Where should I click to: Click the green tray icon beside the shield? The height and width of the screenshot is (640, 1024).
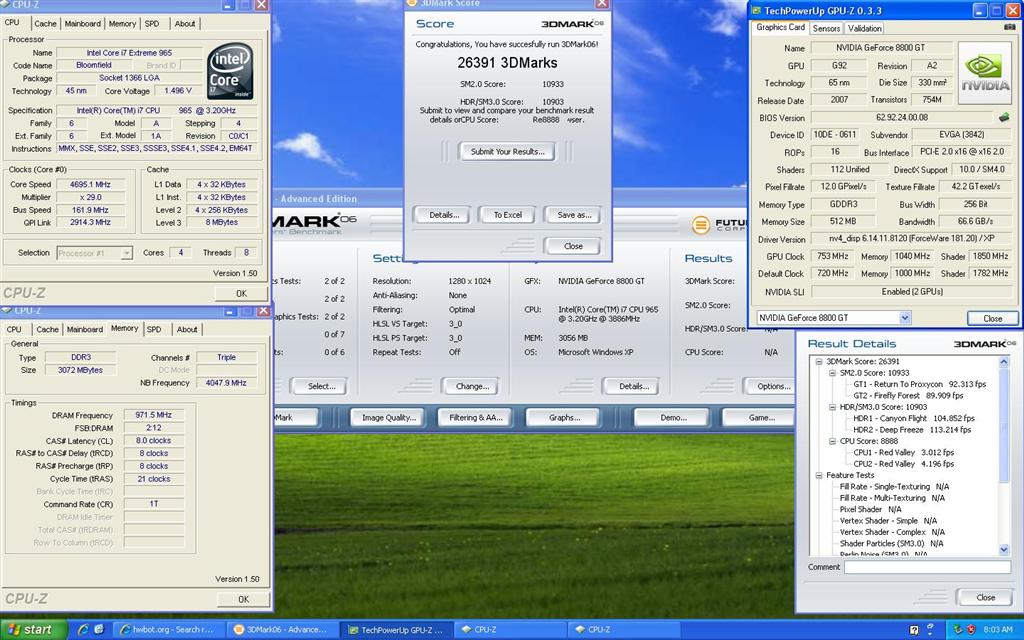(x=957, y=630)
